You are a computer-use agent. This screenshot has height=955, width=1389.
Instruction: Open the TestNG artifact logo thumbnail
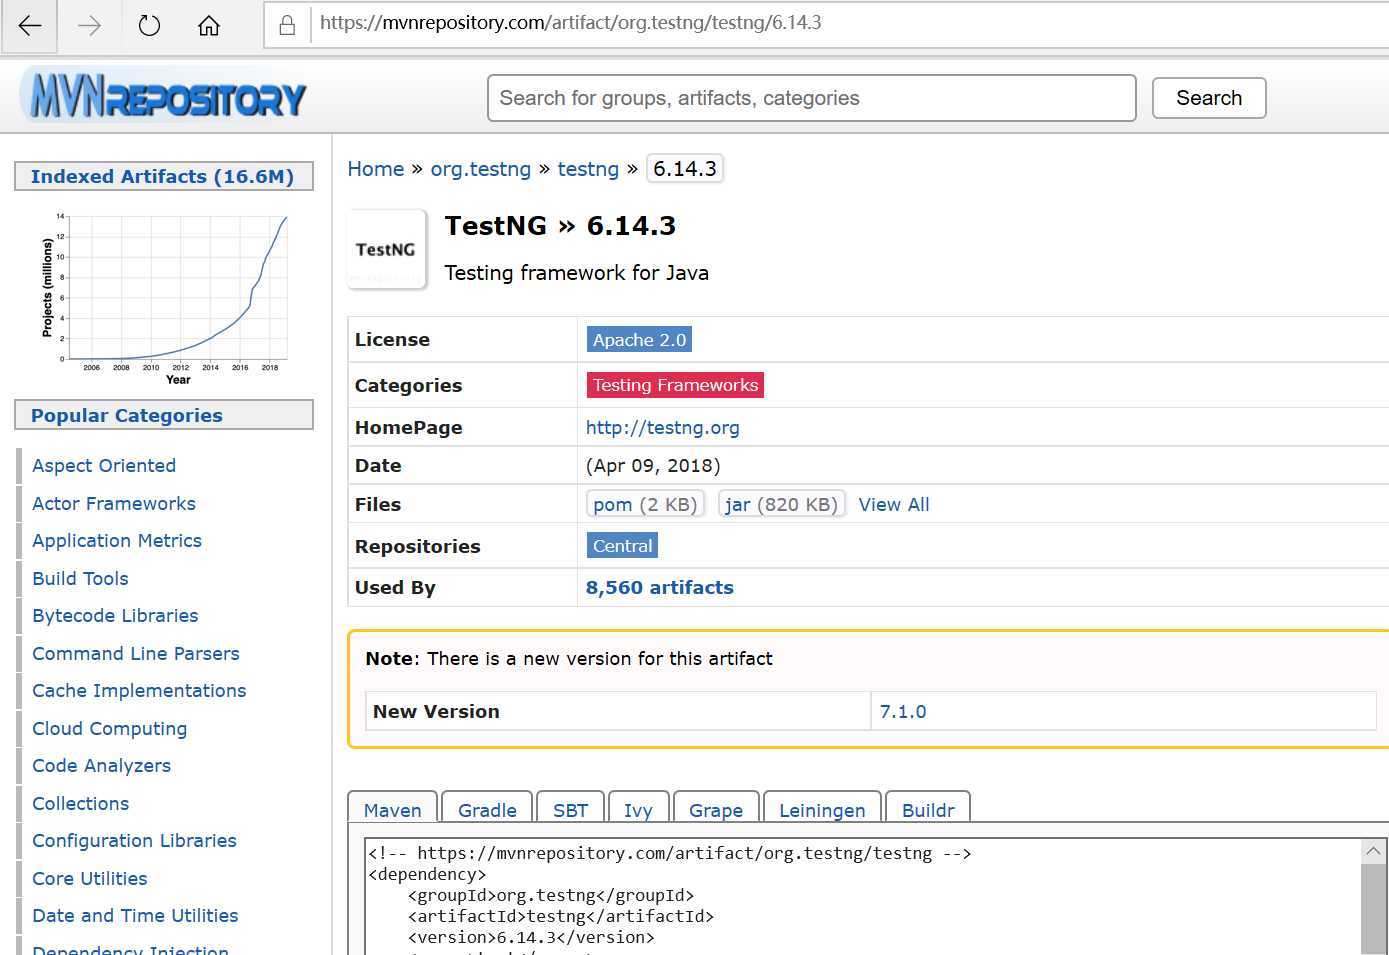click(x=386, y=249)
